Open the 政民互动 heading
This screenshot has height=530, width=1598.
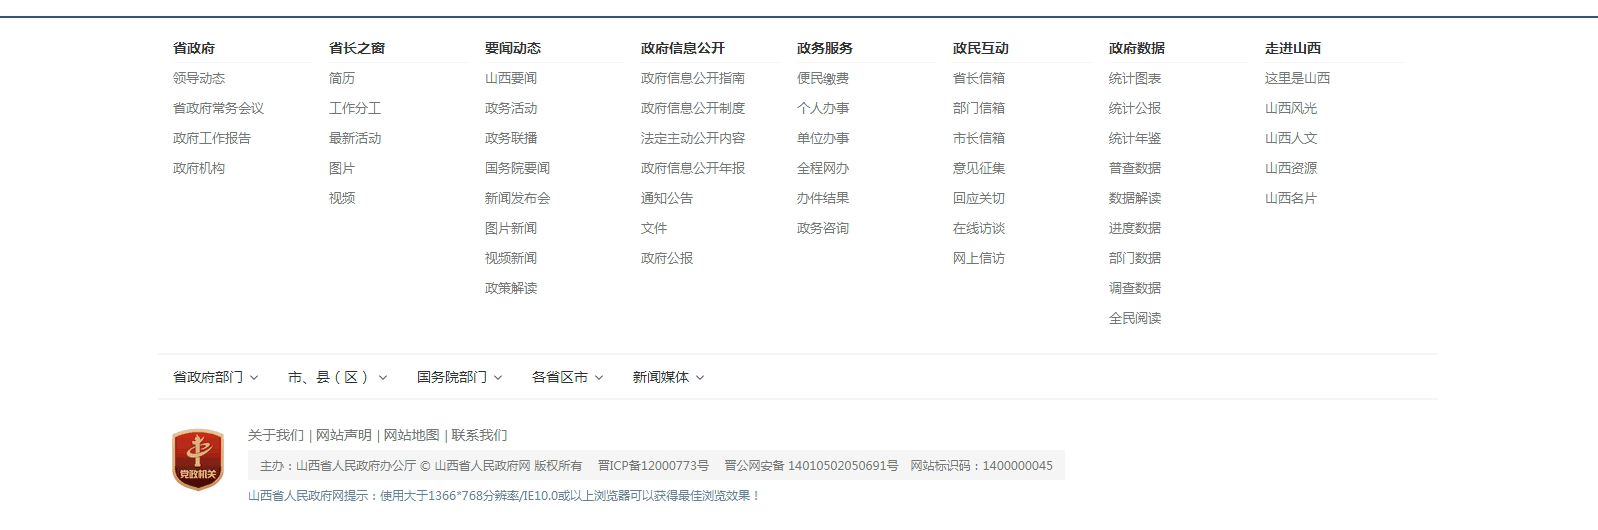click(x=981, y=48)
